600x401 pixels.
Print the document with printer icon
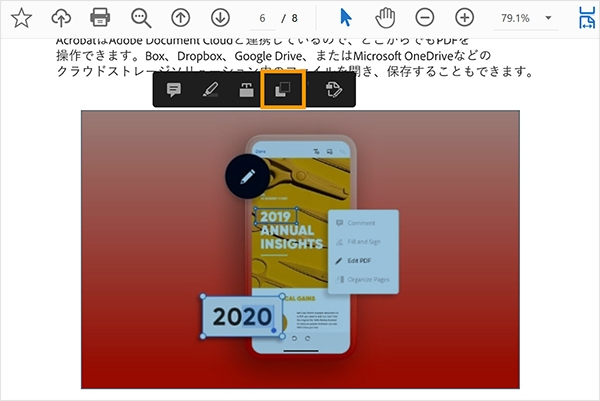coord(100,18)
